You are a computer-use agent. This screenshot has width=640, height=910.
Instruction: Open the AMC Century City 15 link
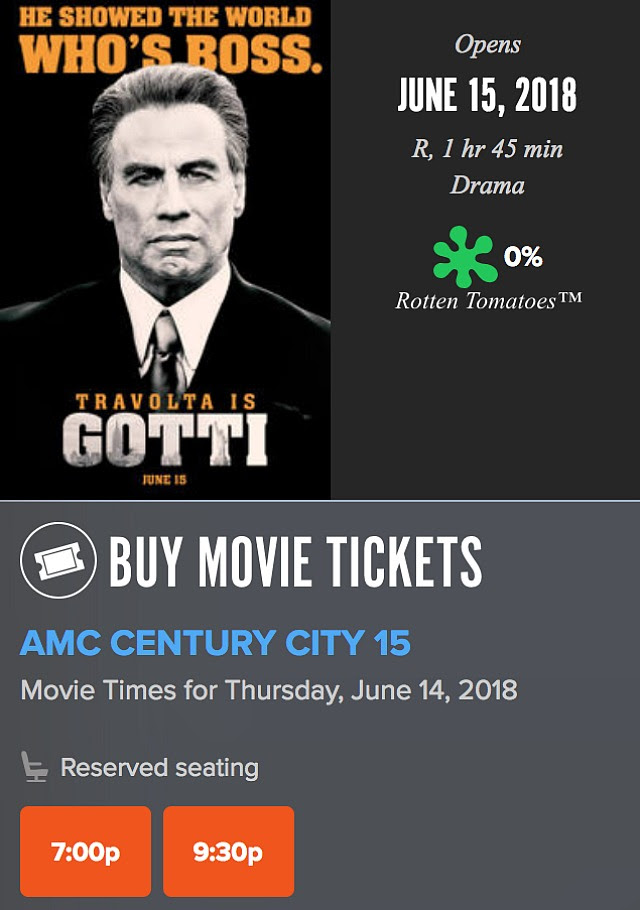[x=215, y=643]
